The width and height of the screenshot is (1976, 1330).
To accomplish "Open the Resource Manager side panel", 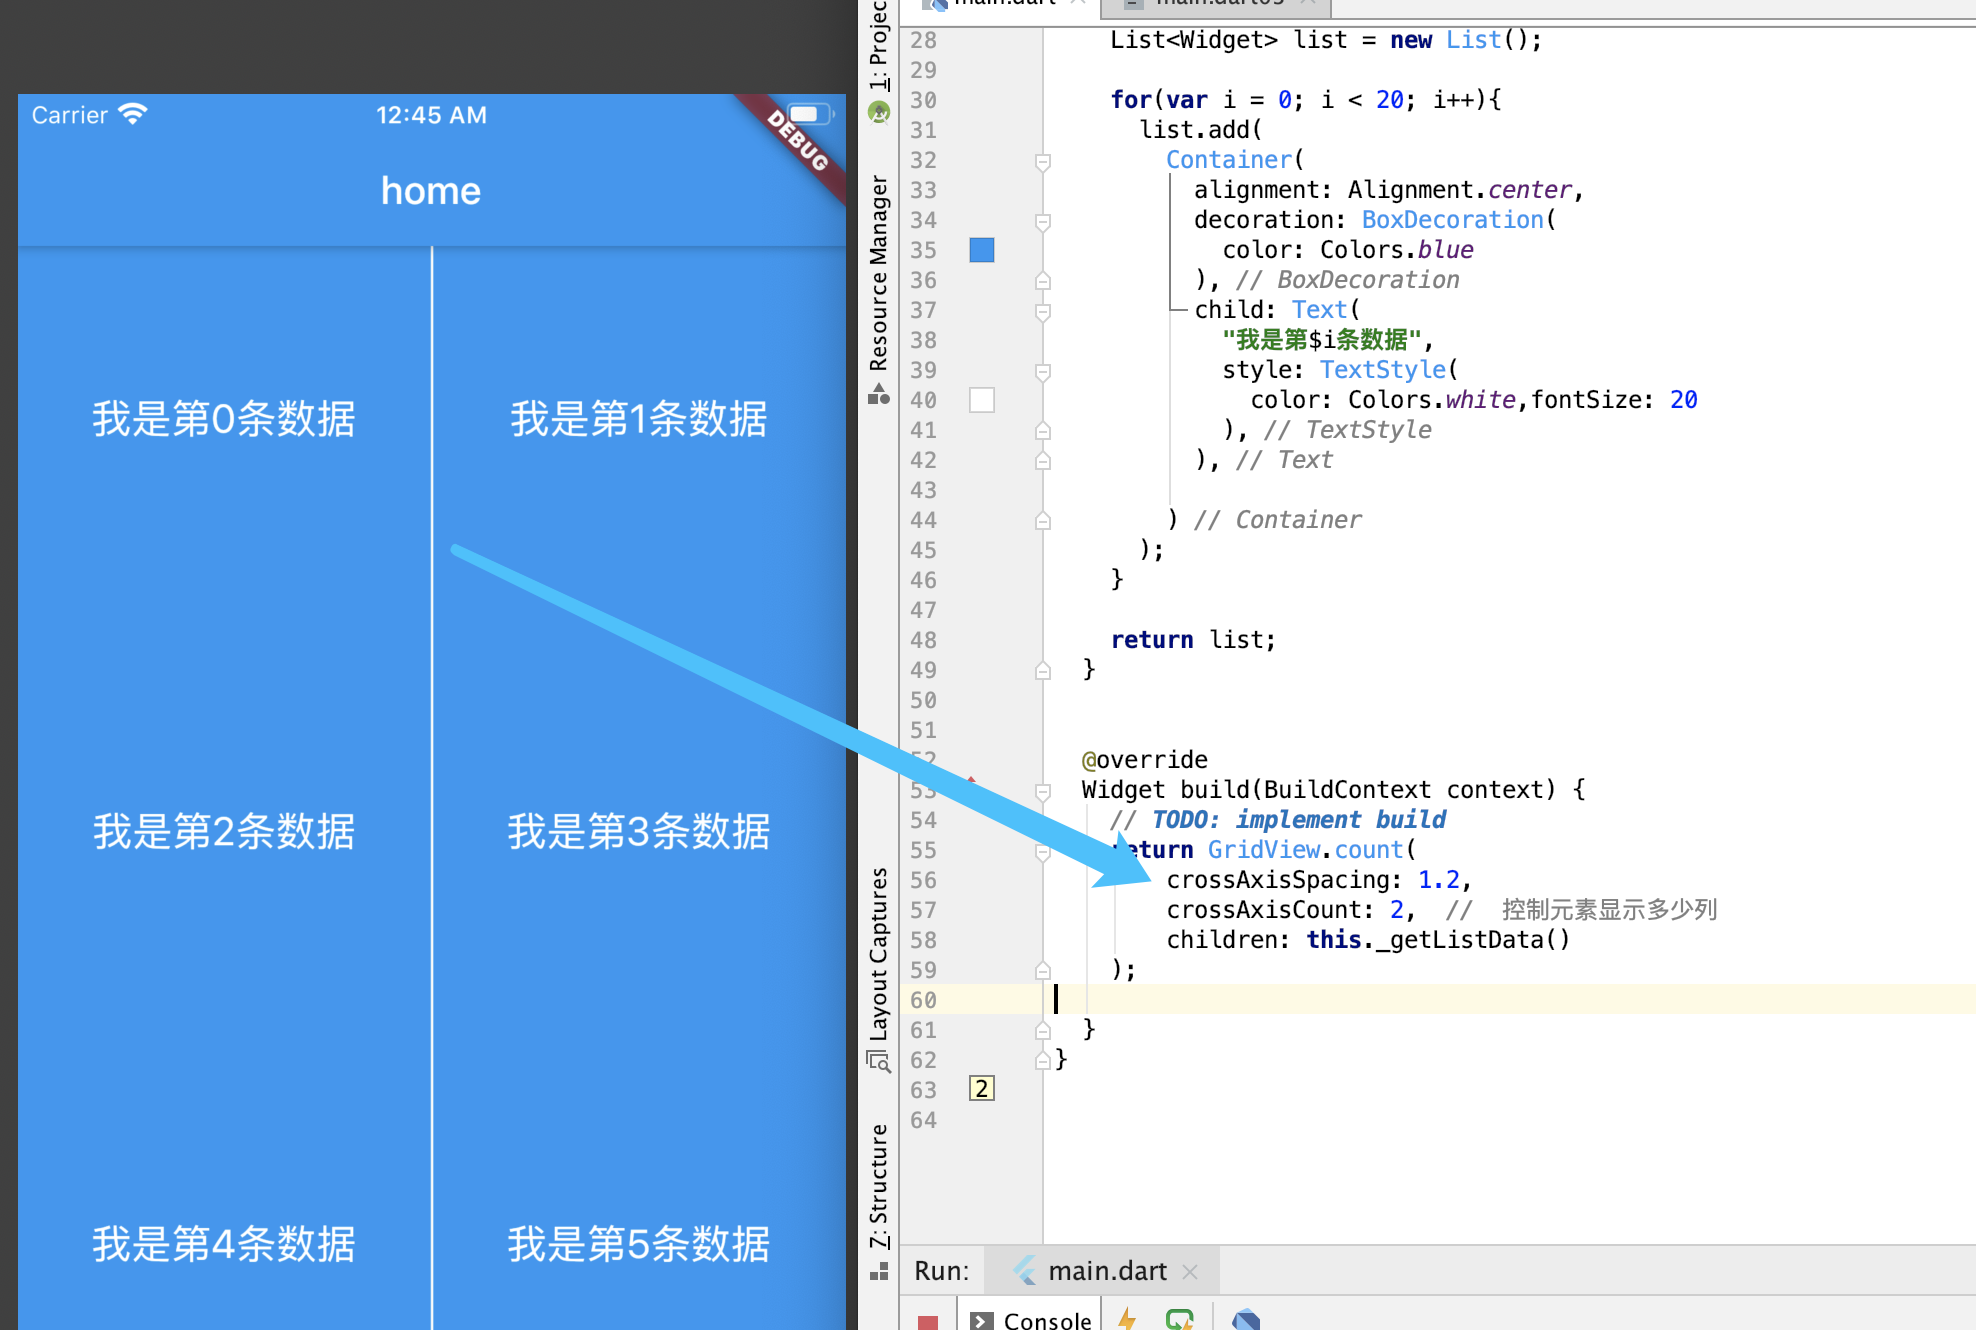I will [879, 272].
